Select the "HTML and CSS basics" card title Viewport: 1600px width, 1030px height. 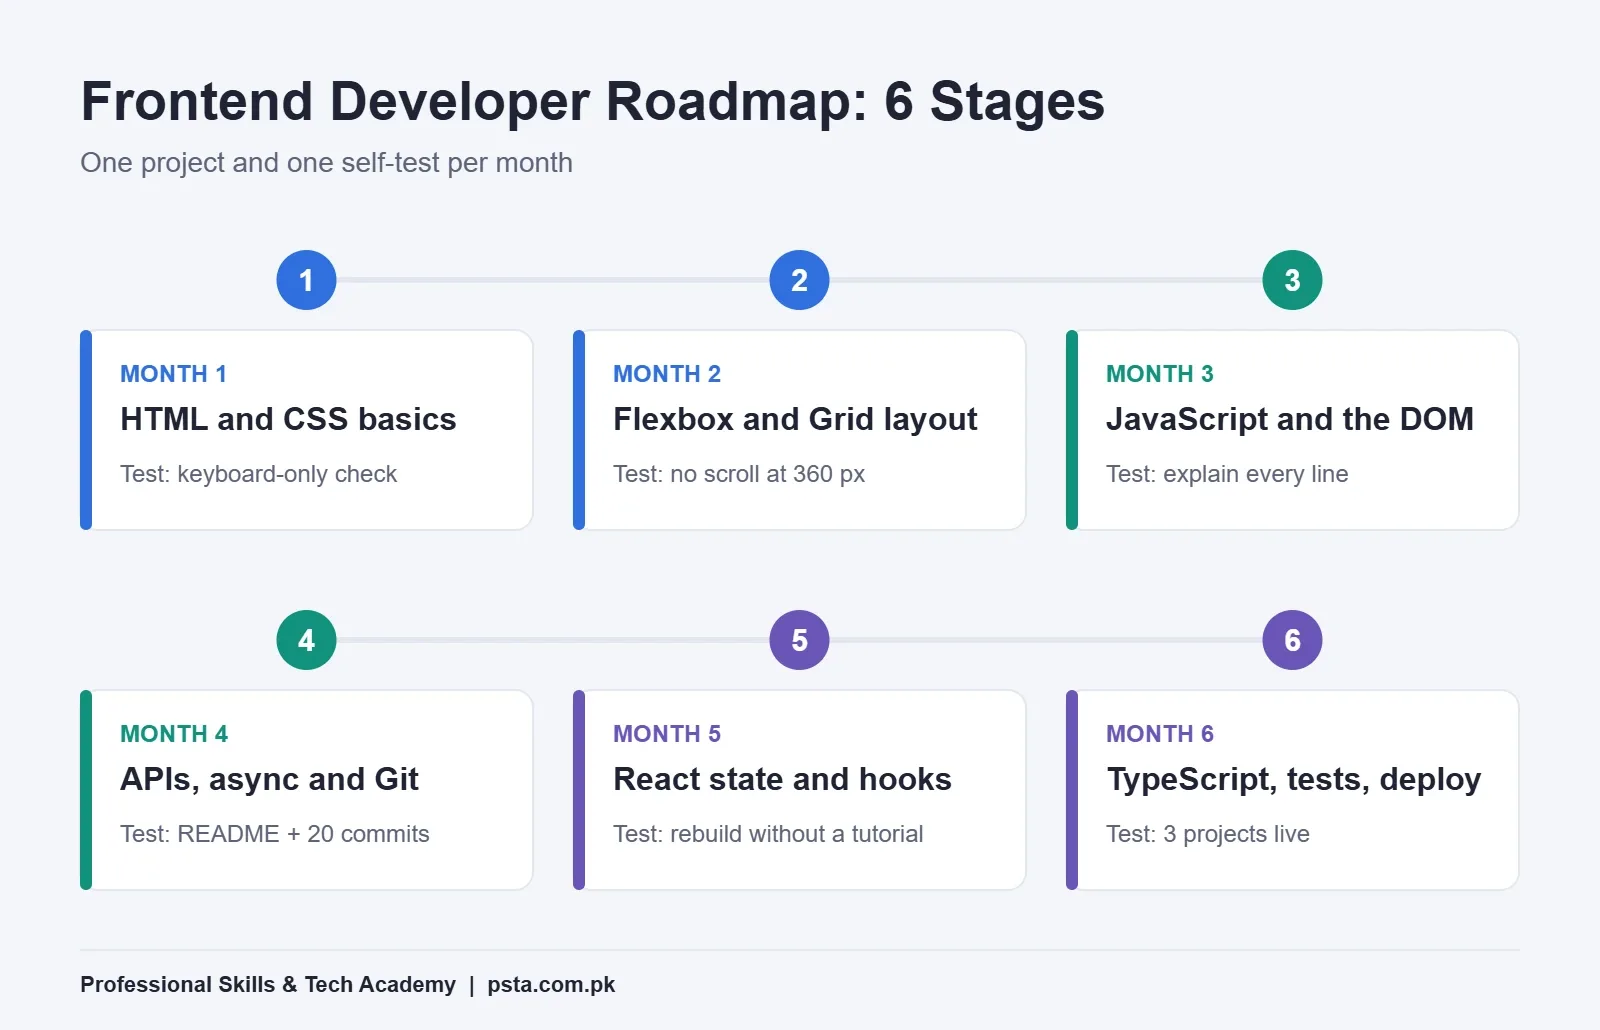coord(288,419)
